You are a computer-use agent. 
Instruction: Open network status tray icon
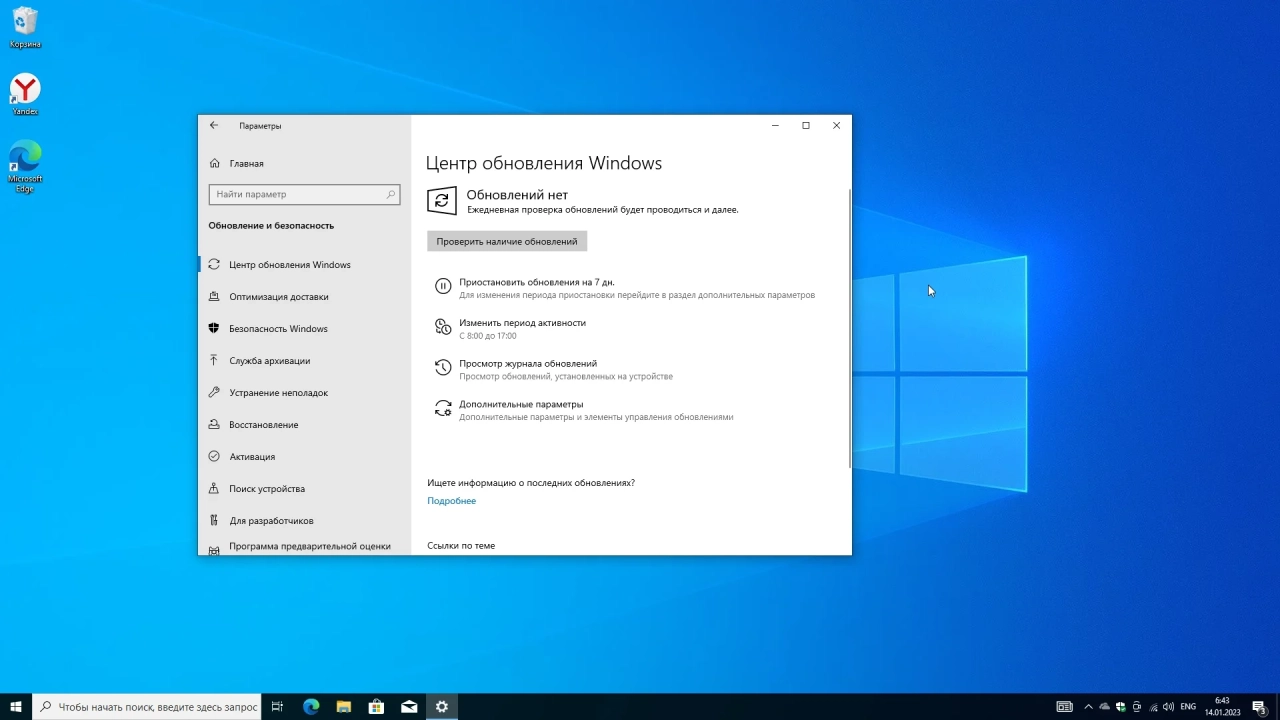pyautogui.click(x=1152, y=707)
